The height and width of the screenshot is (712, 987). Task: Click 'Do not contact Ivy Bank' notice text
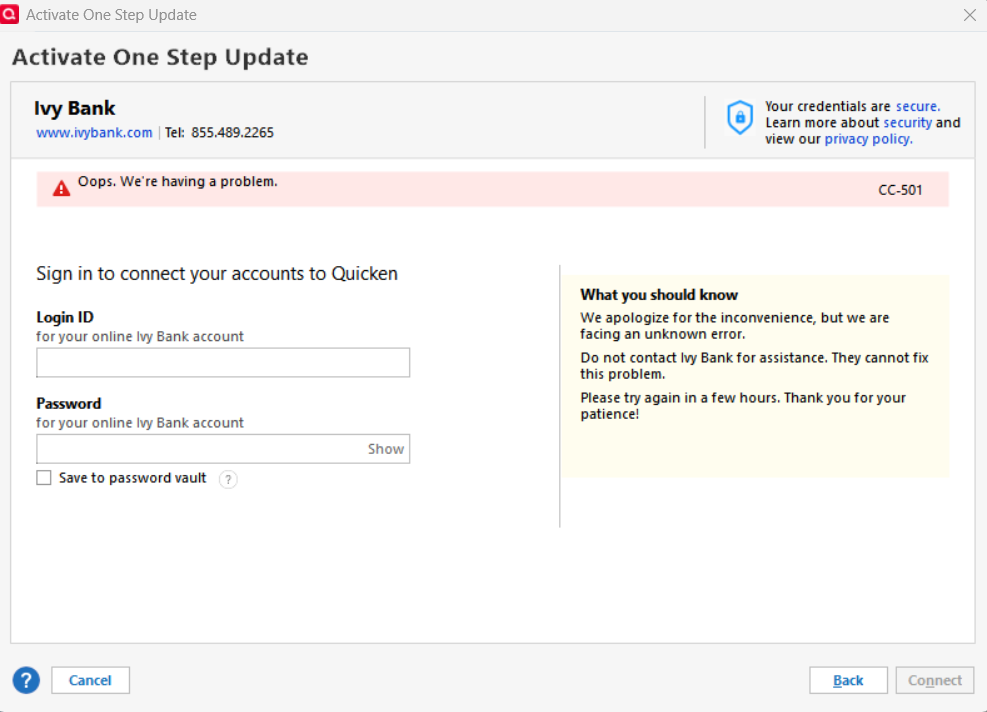tap(754, 366)
